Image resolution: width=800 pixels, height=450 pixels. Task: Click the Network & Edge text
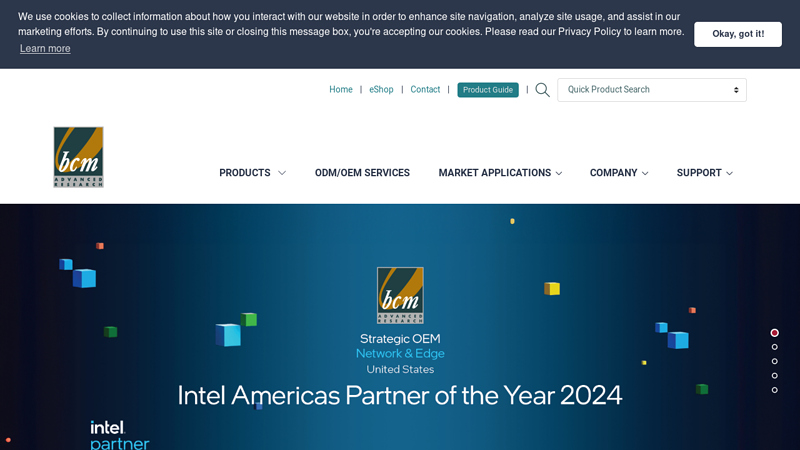(400, 354)
